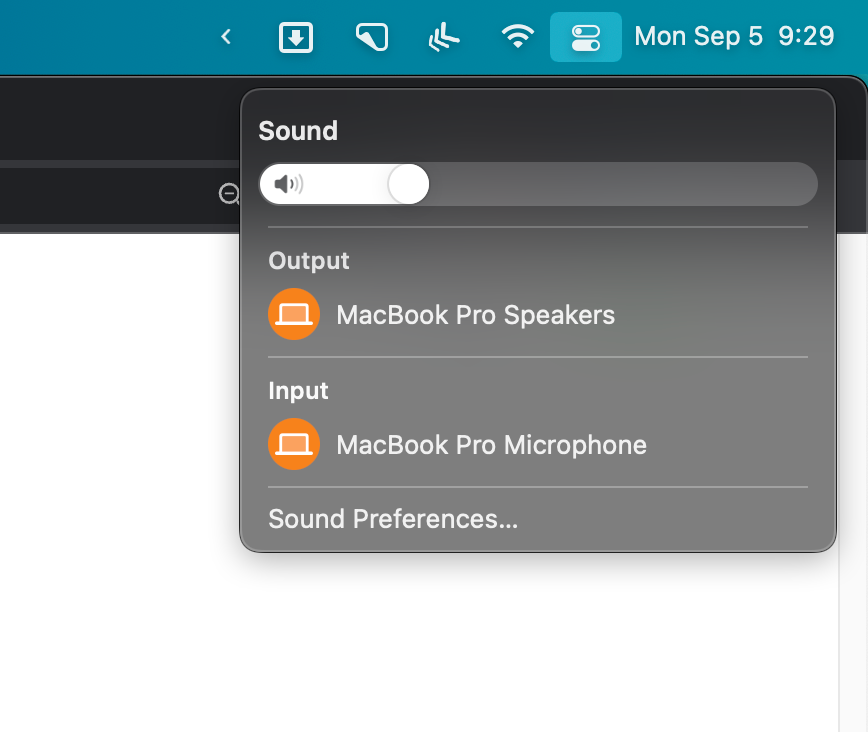Image resolution: width=868 pixels, height=732 pixels.
Task: Click the orange laptop icon for MacBook Pro Speakers
Action: tap(294, 314)
